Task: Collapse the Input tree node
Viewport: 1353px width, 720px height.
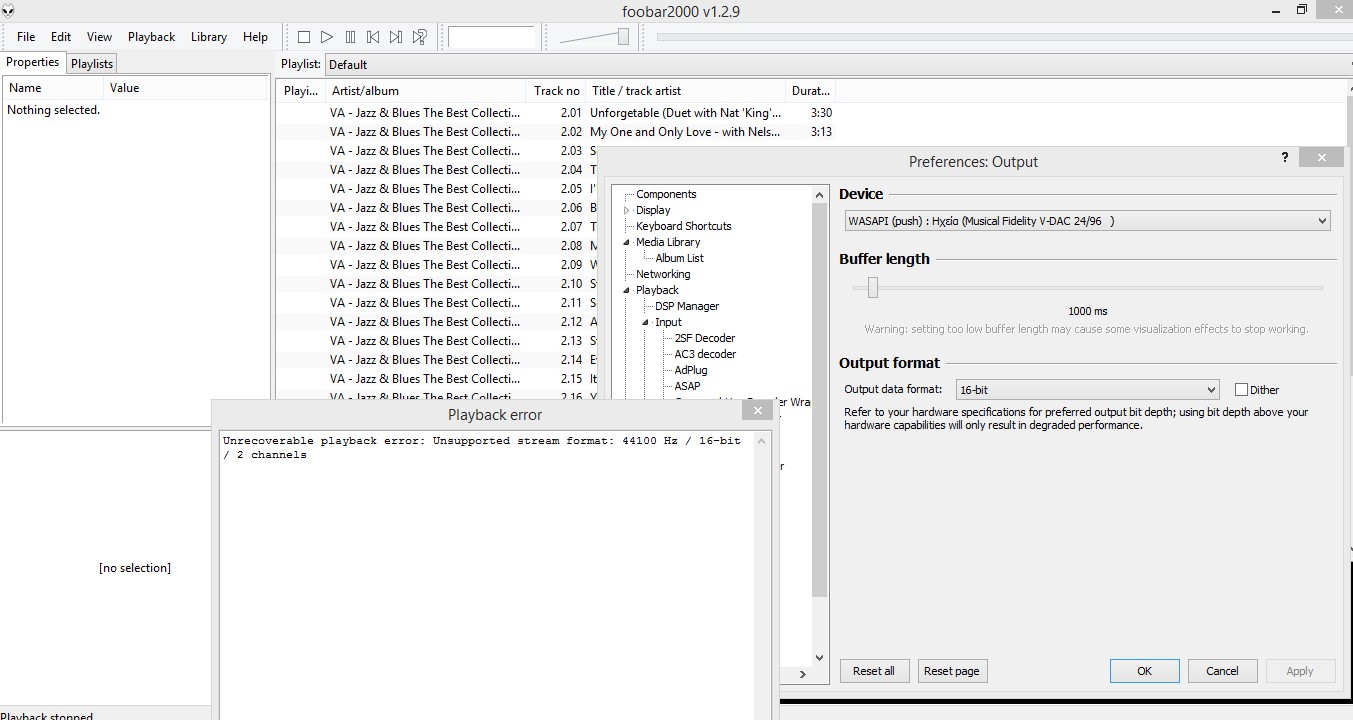Action: coord(646,323)
